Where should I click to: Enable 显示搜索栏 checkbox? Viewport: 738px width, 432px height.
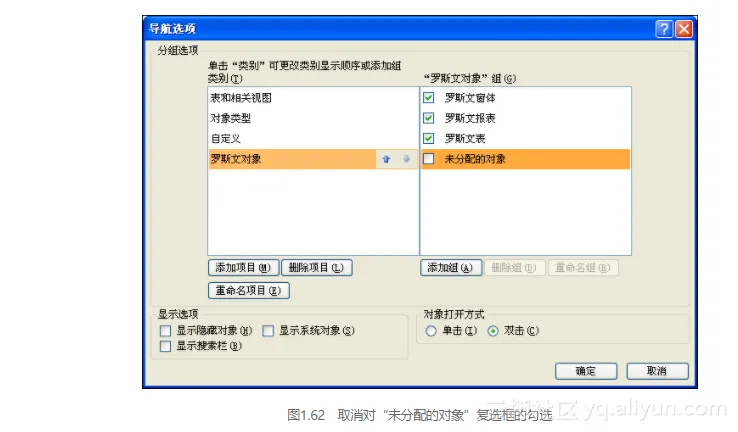tap(165, 346)
